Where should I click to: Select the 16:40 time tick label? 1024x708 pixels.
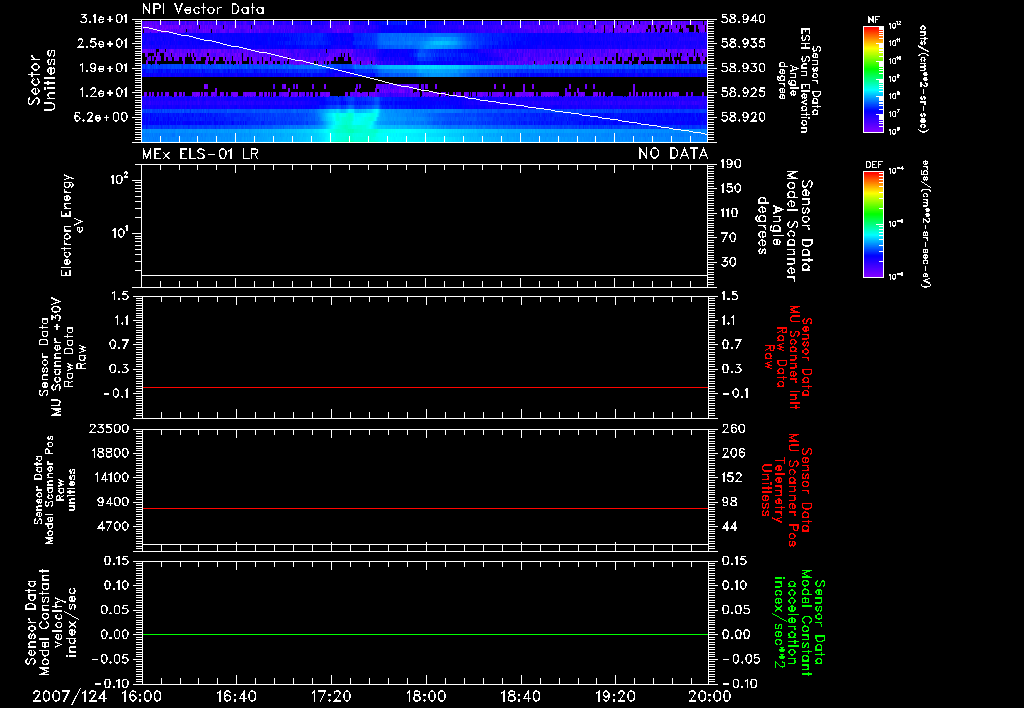(x=236, y=696)
